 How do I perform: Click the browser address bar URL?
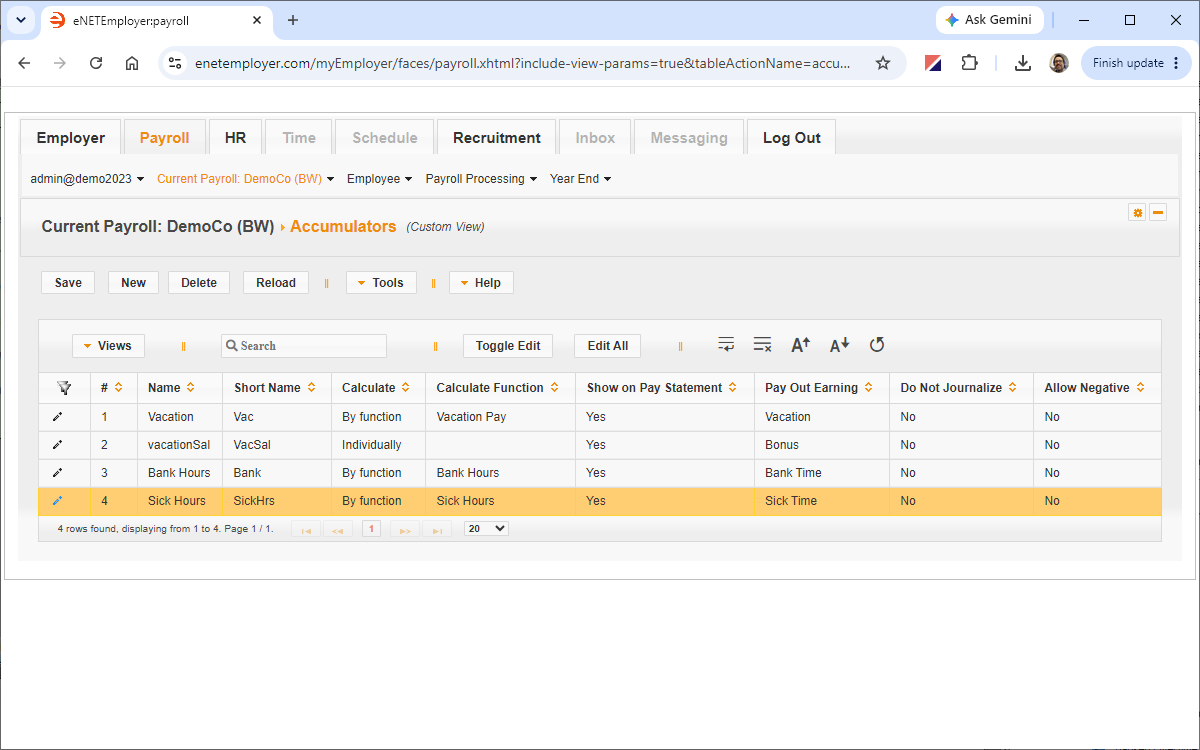[522, 63]
